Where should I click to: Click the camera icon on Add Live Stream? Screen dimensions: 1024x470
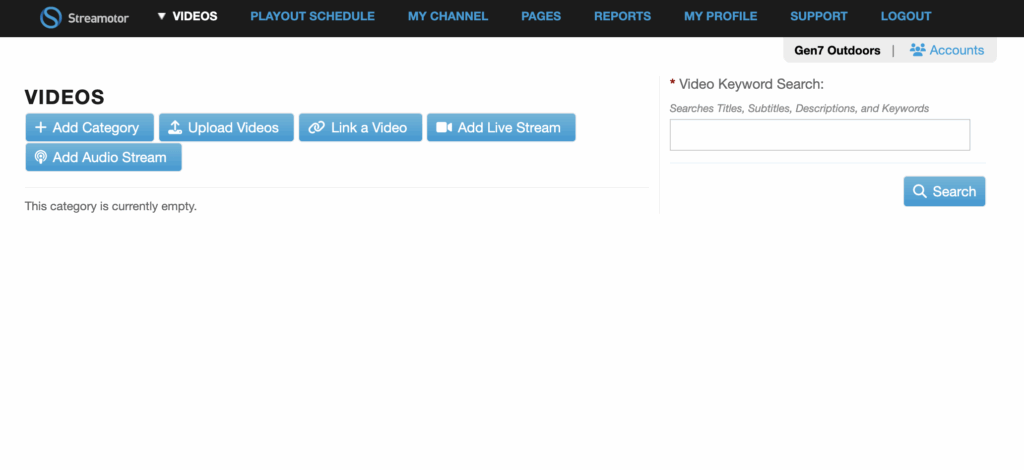tap(444, 128)
